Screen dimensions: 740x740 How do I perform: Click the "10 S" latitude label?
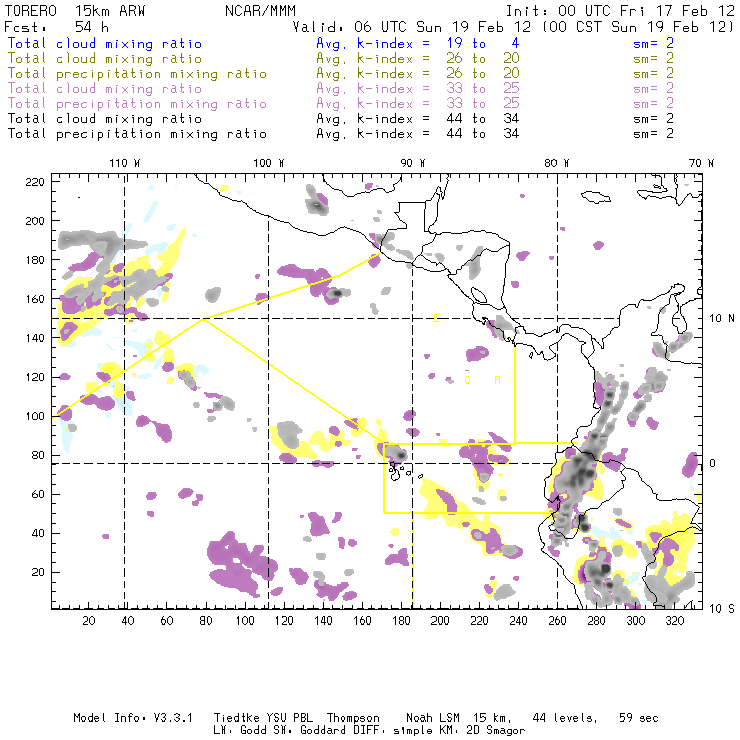722,609
